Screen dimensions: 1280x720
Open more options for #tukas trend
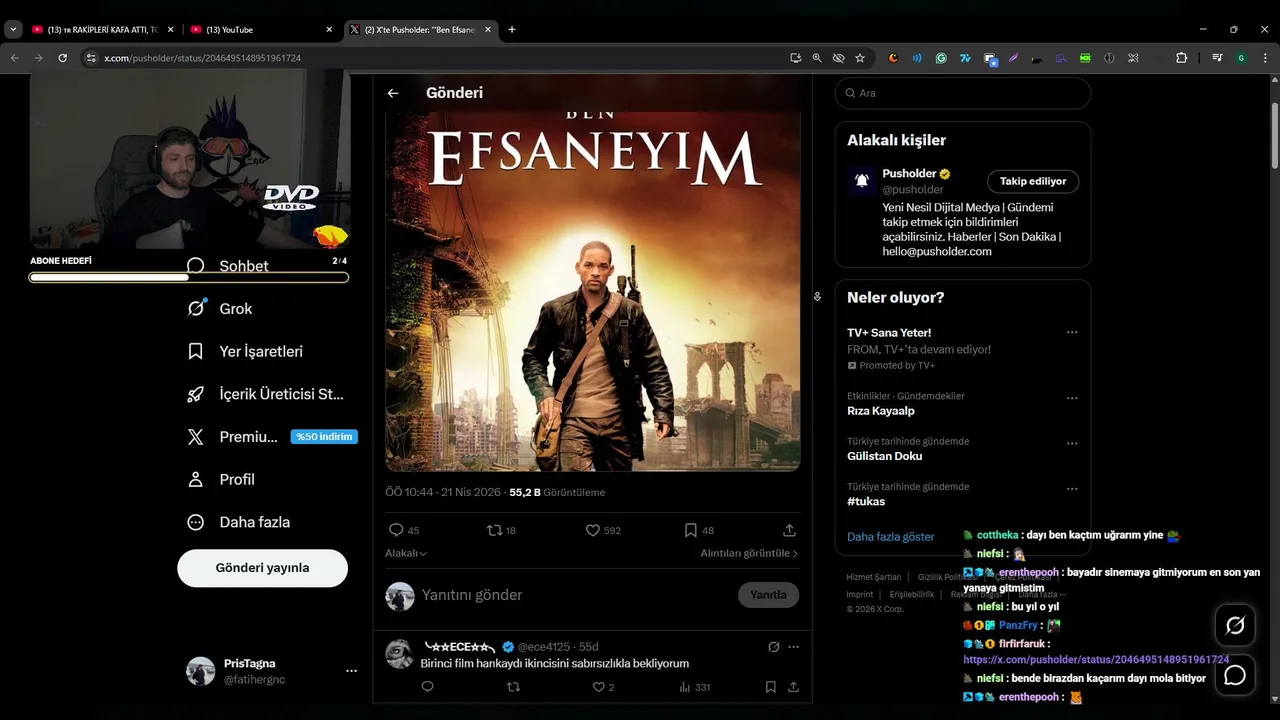pyautogui.click(x=1072, y=489)
